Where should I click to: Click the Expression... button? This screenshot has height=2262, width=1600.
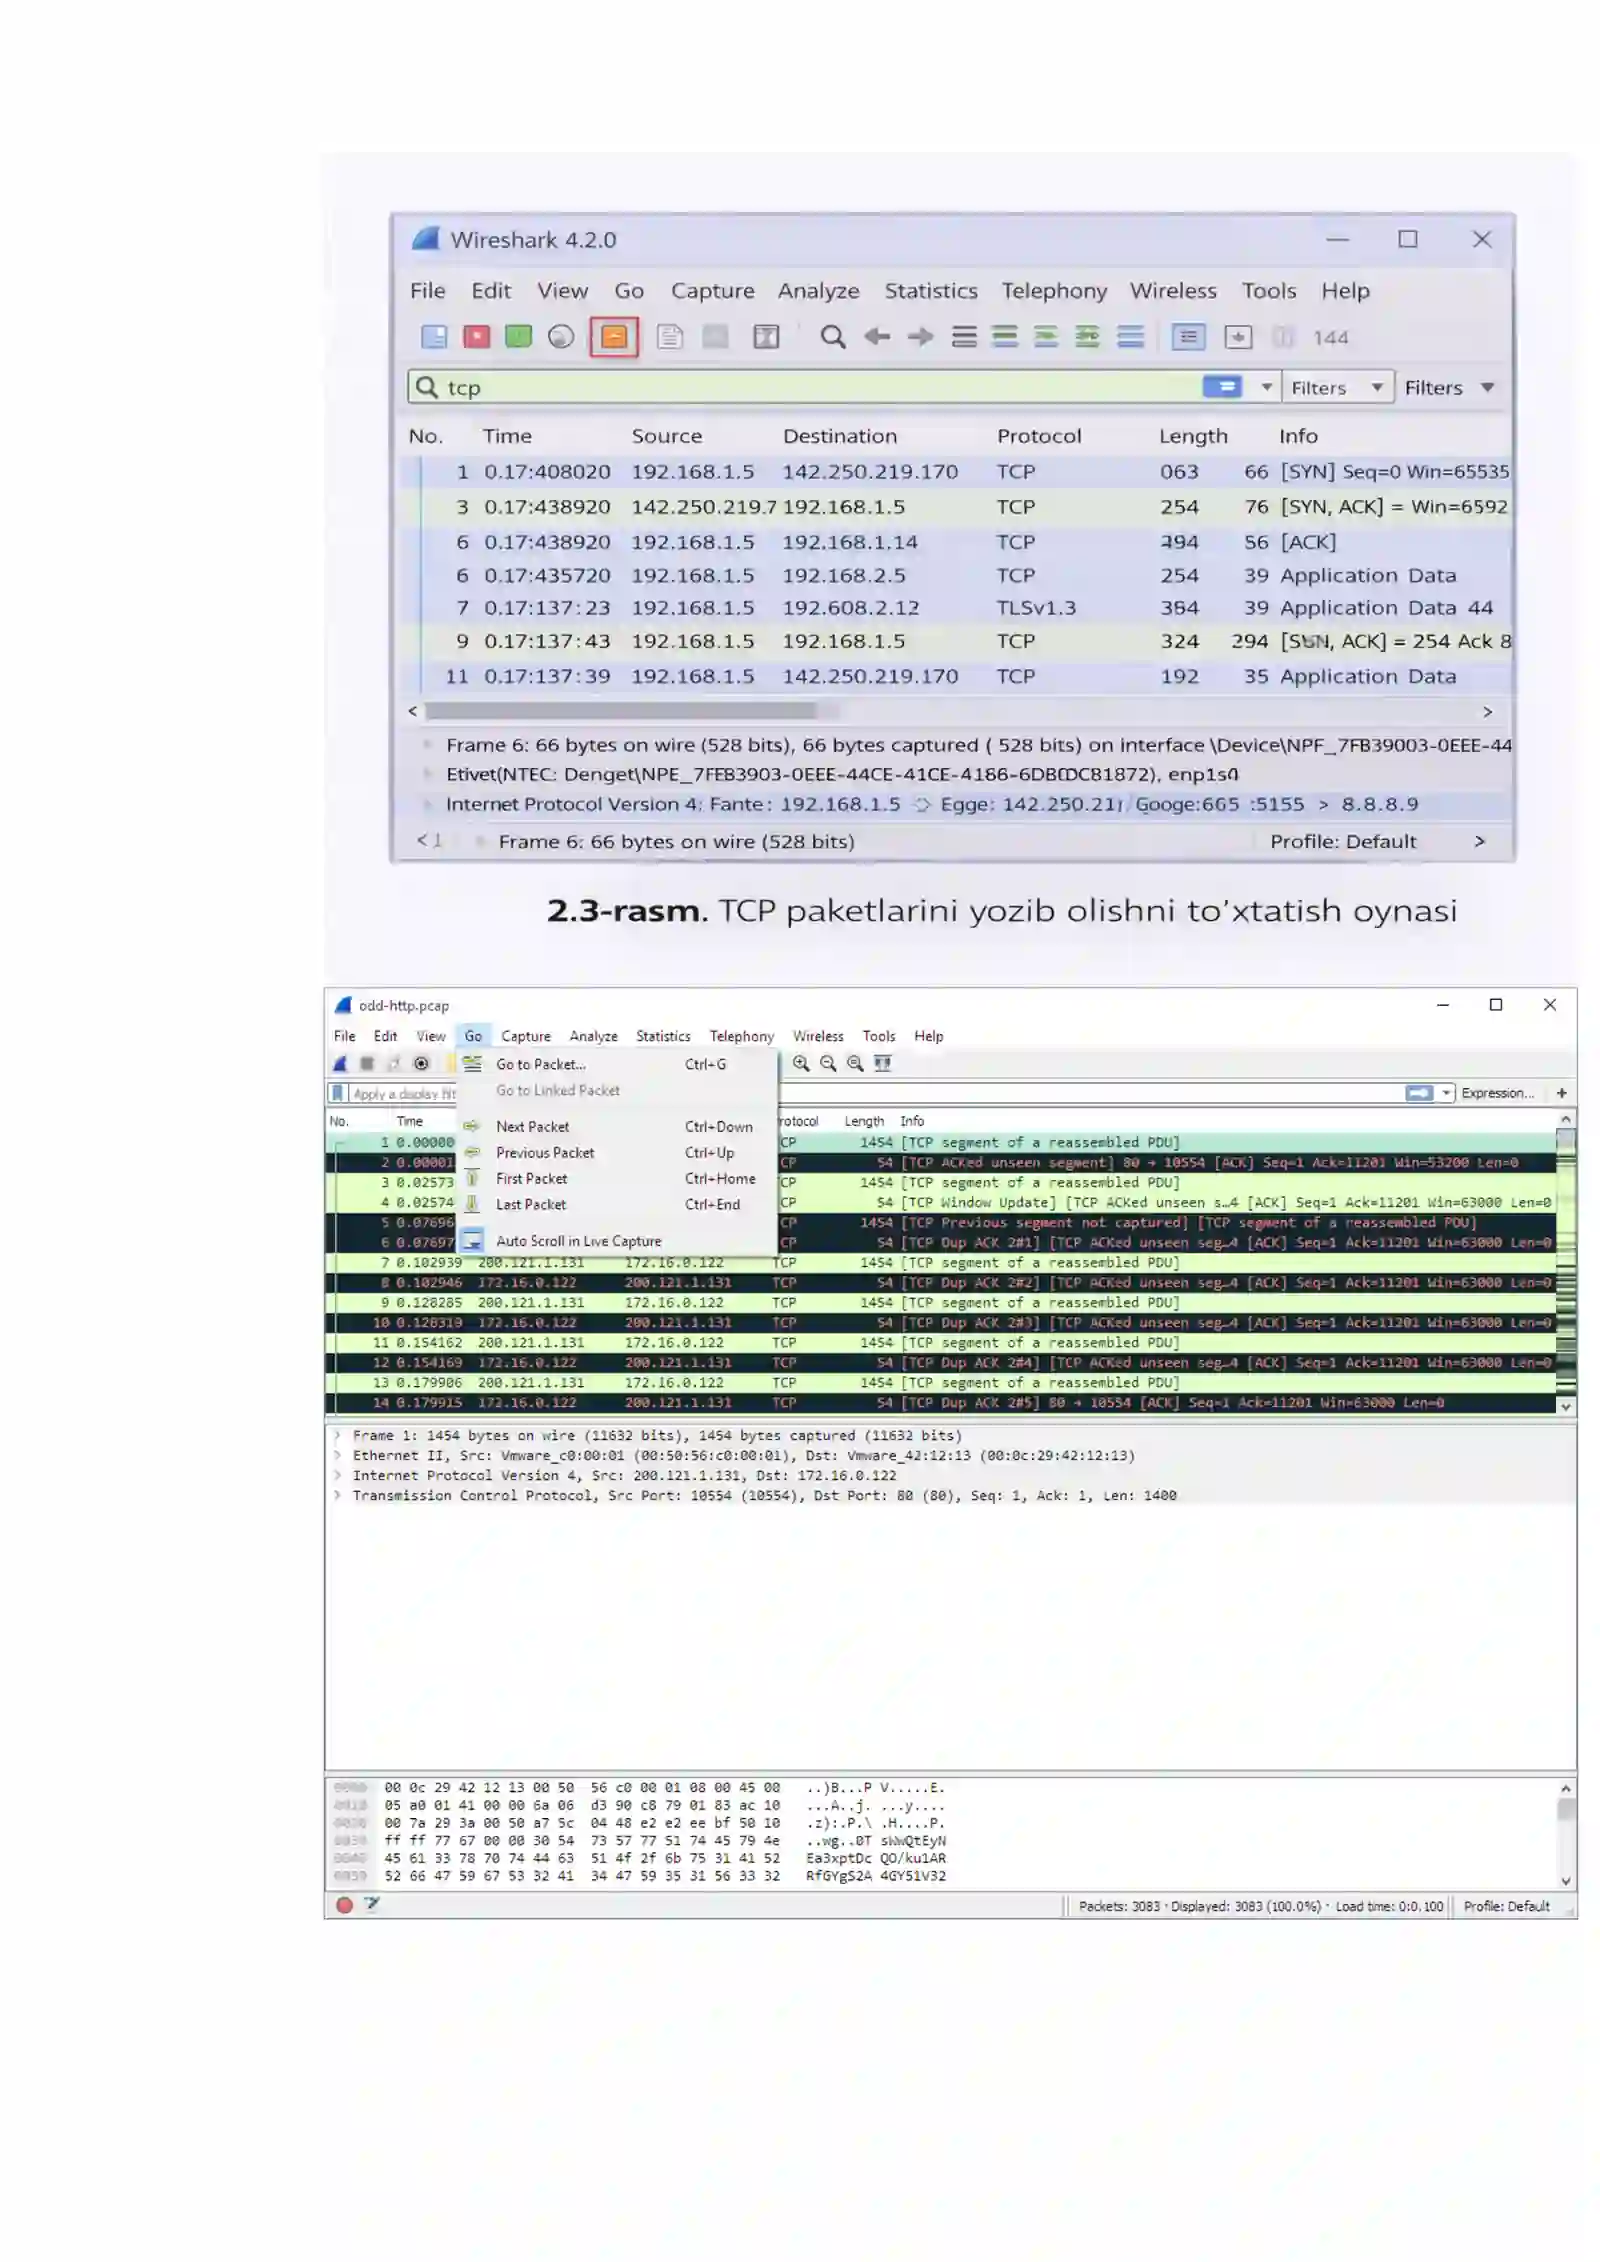[1497, 1093]
